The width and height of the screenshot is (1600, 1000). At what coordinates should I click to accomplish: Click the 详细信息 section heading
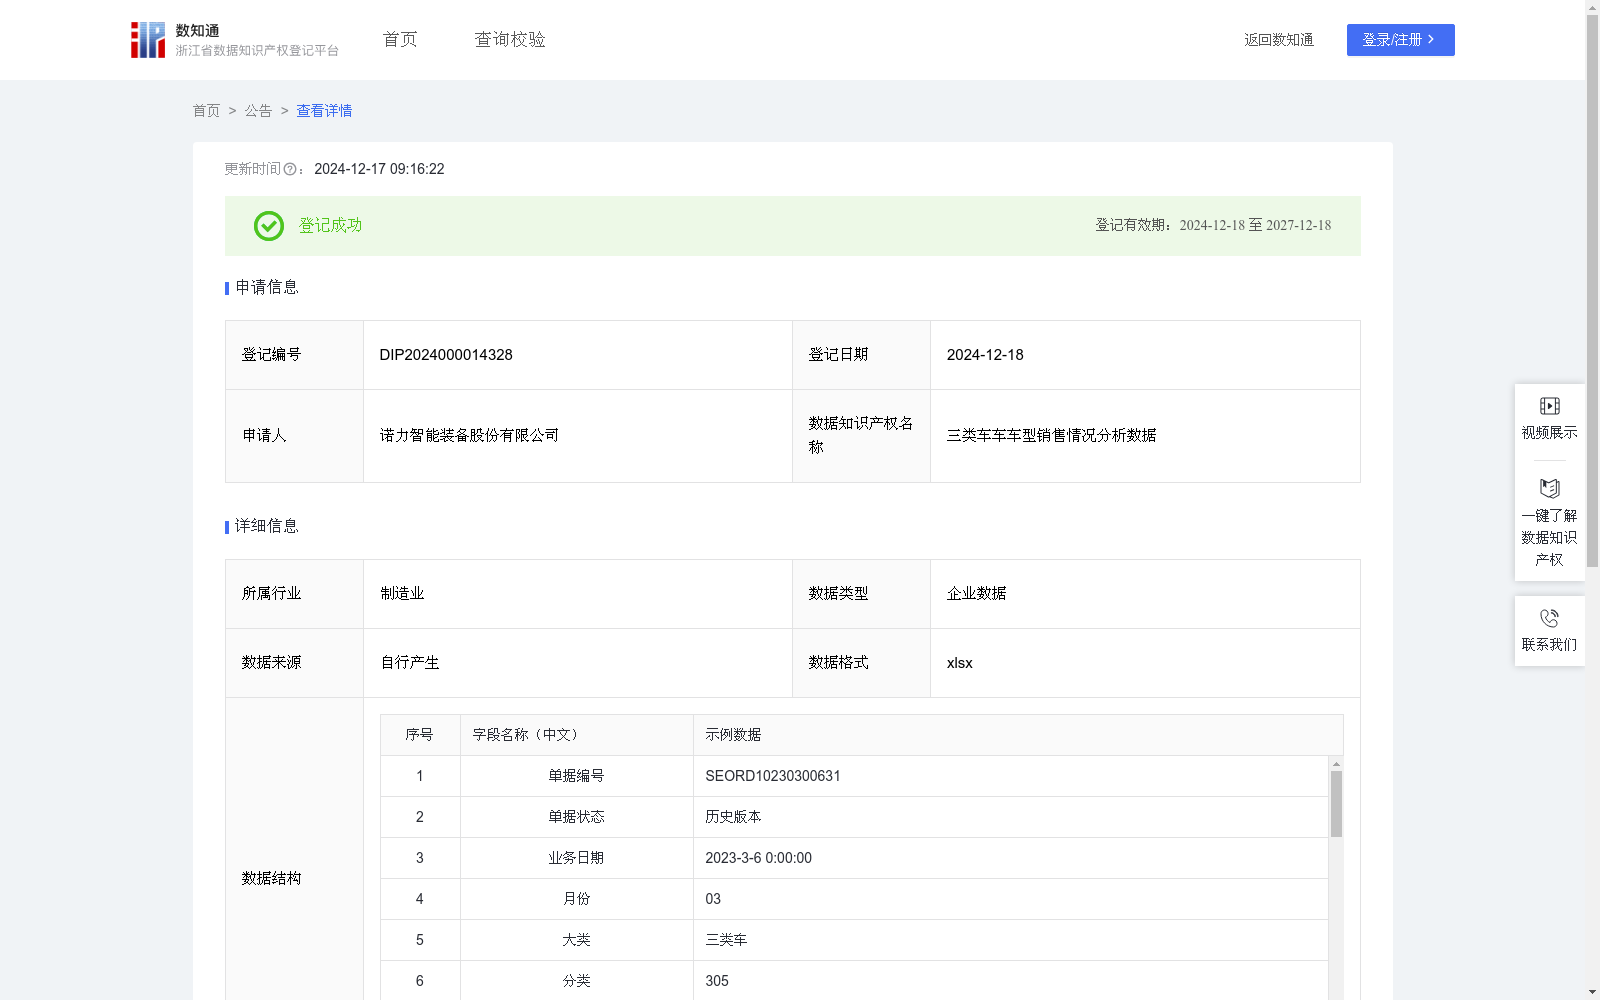267,527
